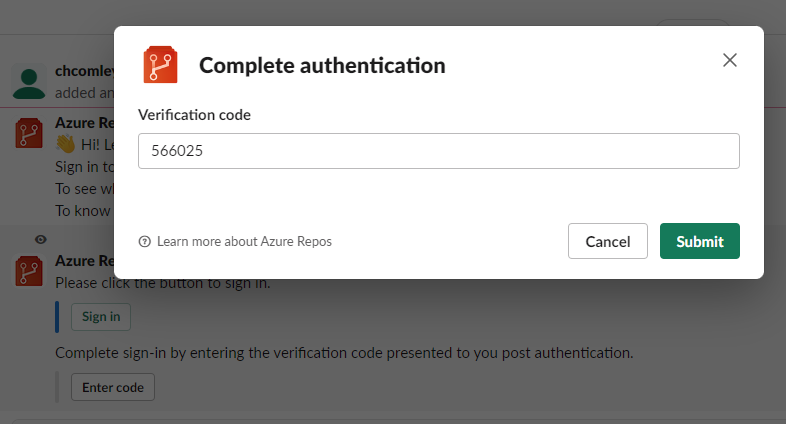786x424 pixels.
Task: Click Azure Repos sender name on sign-in message
Action: (x=84, y=261)
